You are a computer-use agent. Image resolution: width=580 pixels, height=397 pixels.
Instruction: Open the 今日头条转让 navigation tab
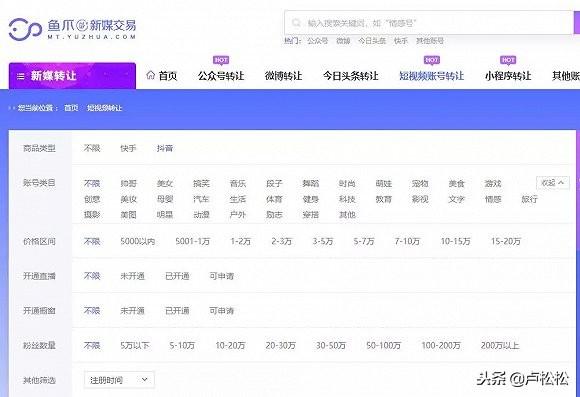(x=350, y=76)
